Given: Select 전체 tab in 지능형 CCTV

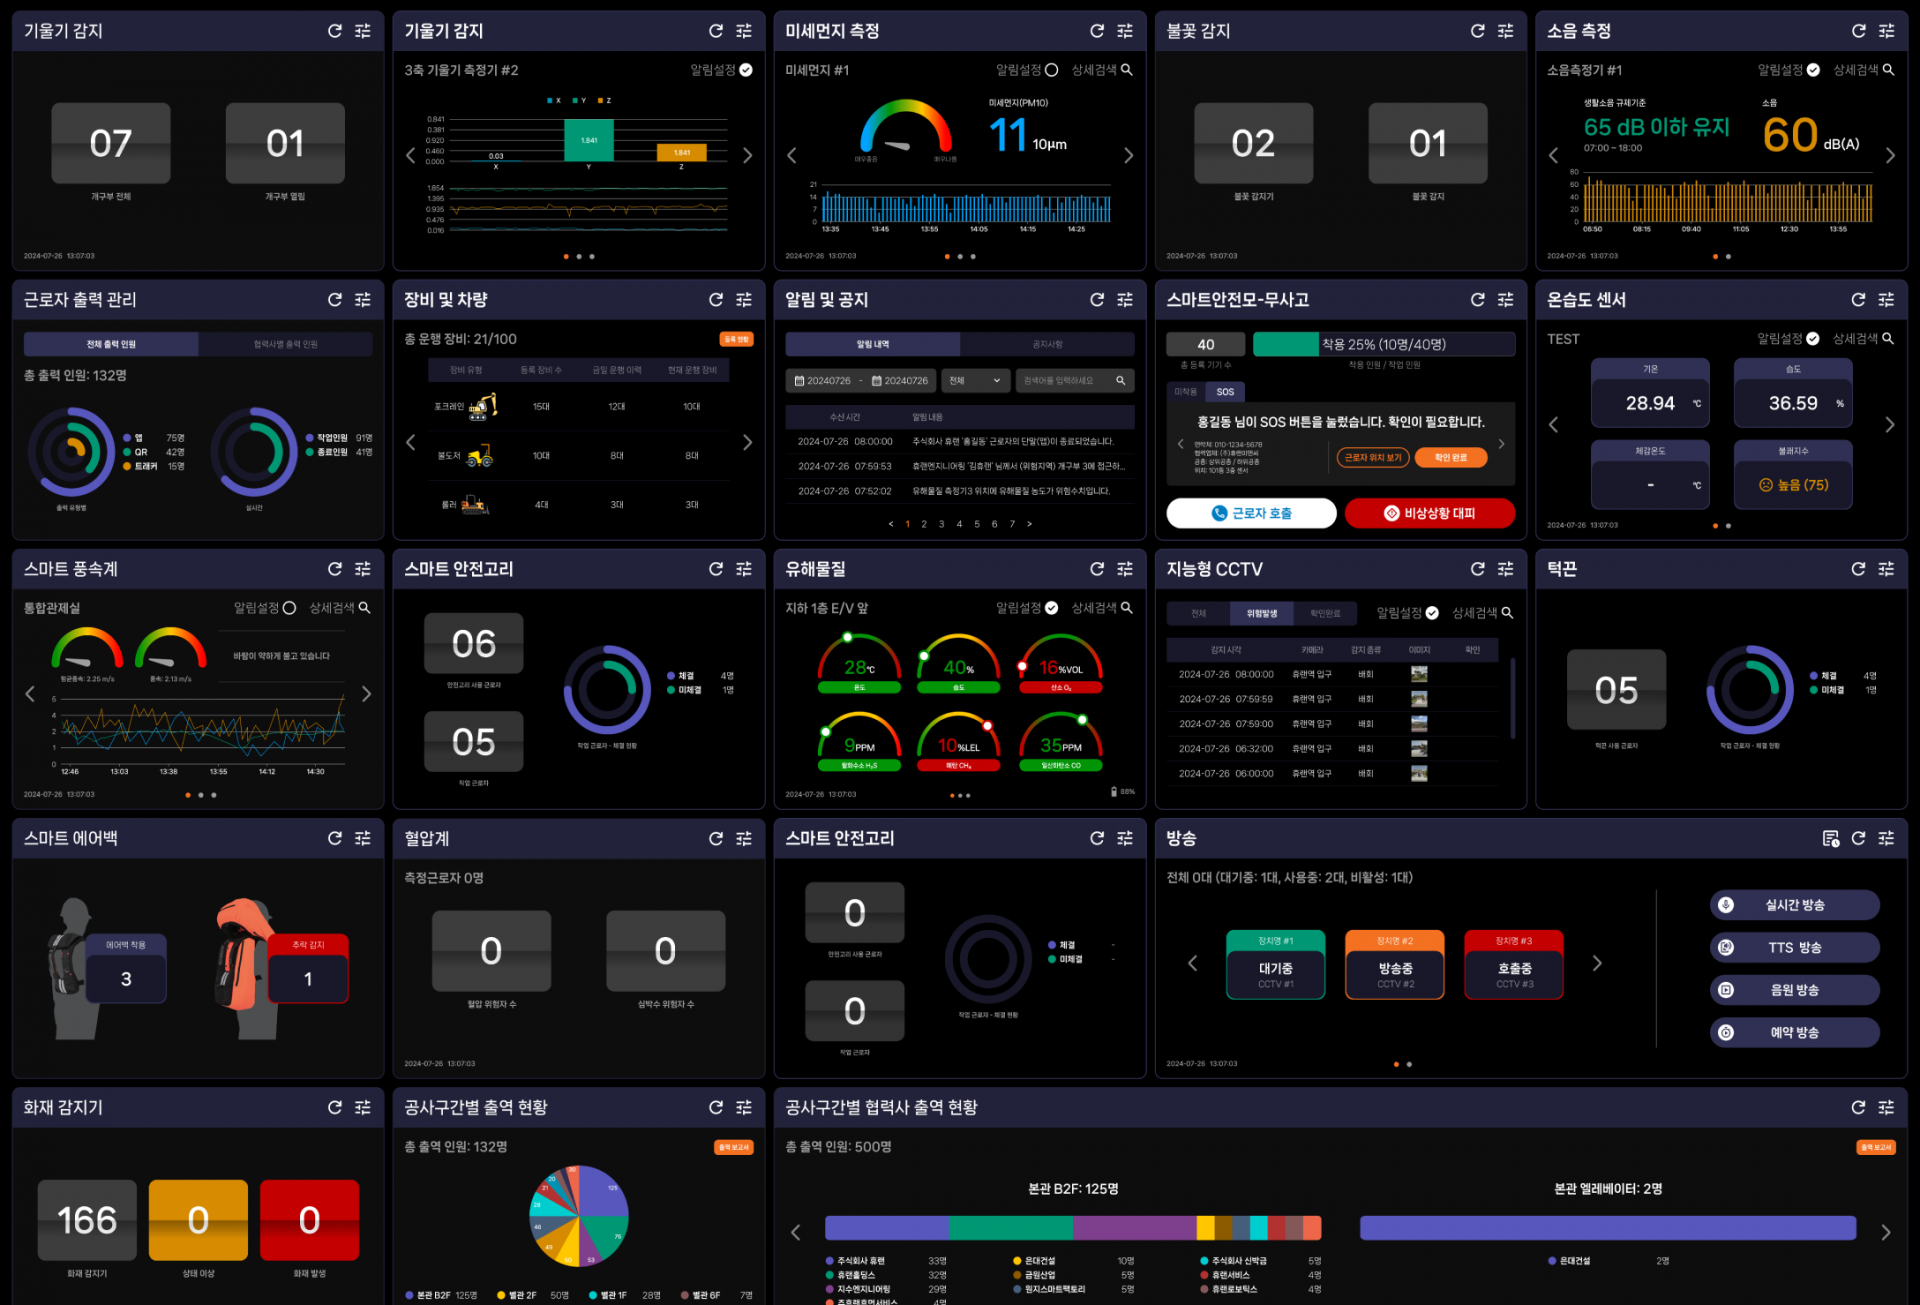Looking at the screenshot, I should click(x=1198, y=613).
